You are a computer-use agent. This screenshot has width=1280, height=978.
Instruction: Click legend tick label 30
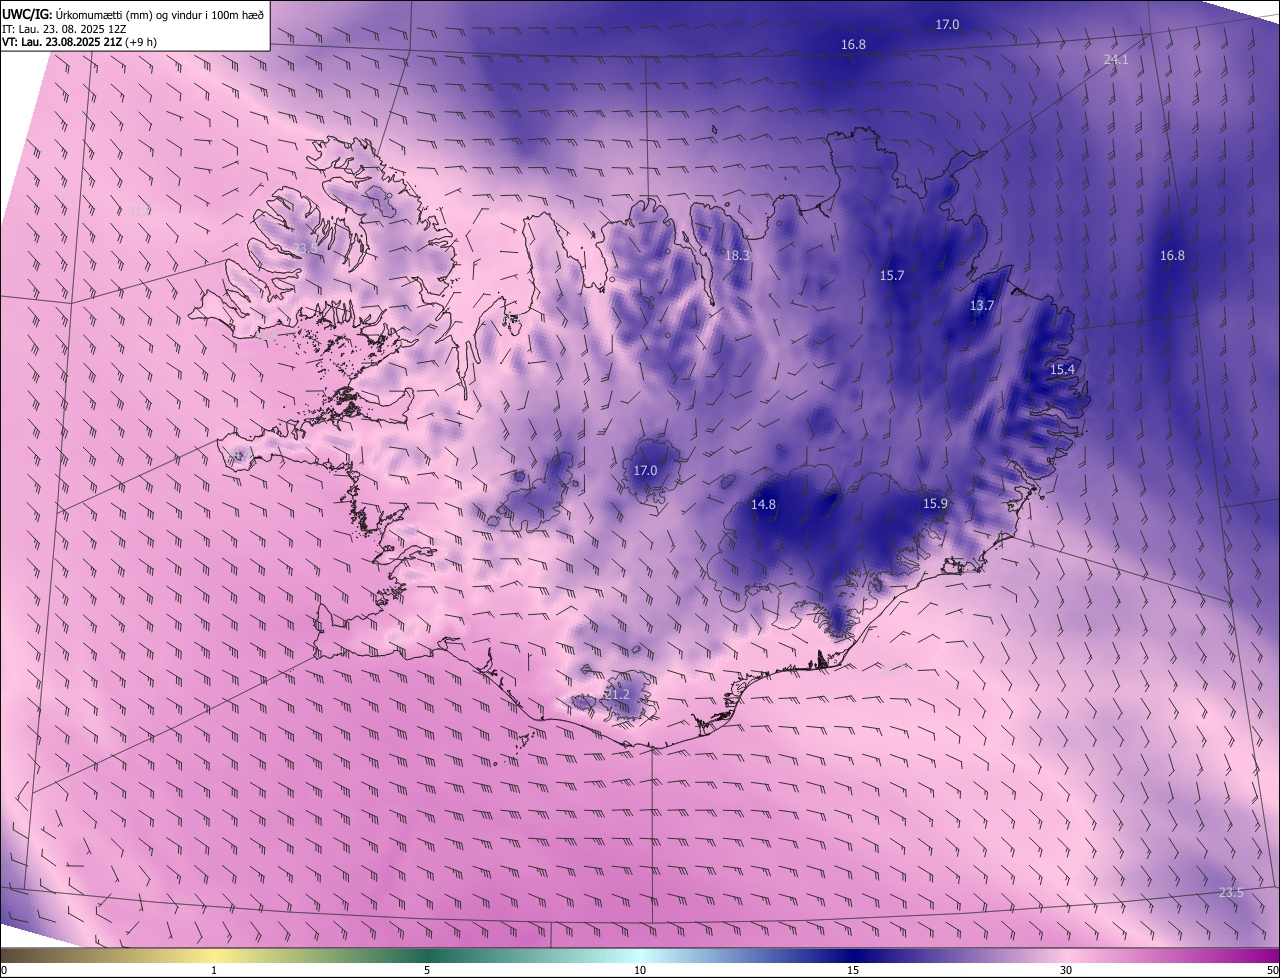pos(1066,971)
